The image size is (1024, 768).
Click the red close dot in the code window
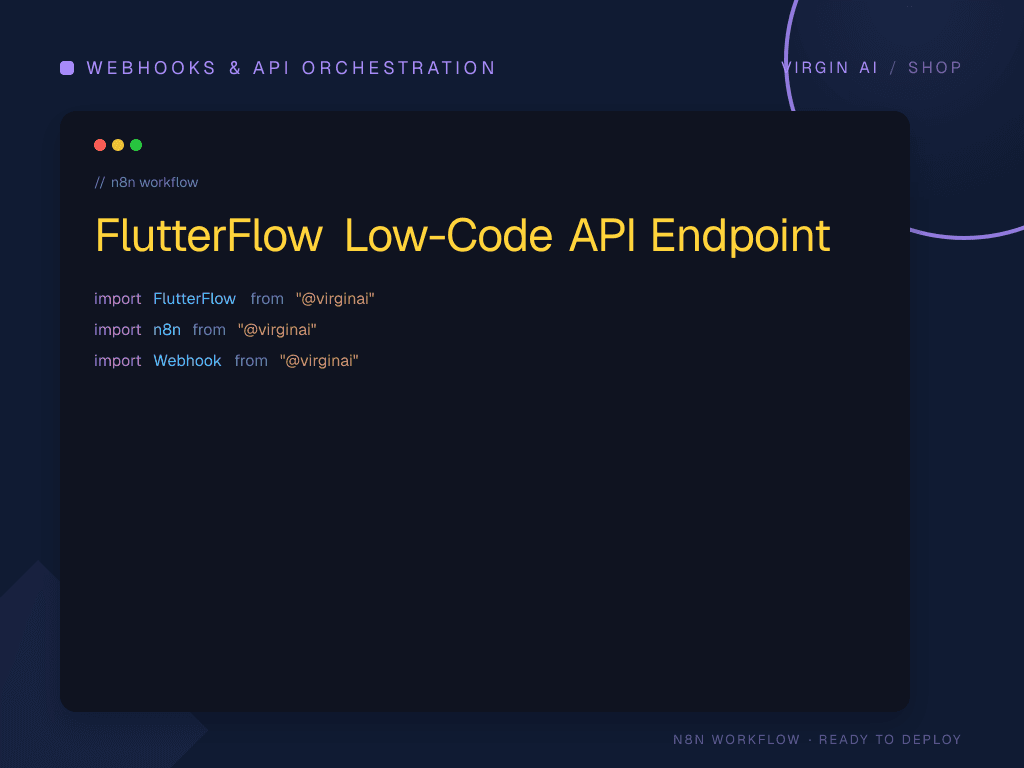tap(100, 145)
